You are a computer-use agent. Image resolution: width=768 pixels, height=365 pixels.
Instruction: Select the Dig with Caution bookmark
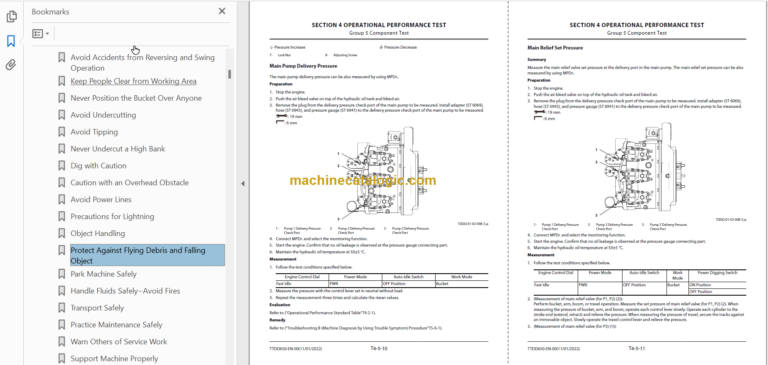(x=98, y=166)
